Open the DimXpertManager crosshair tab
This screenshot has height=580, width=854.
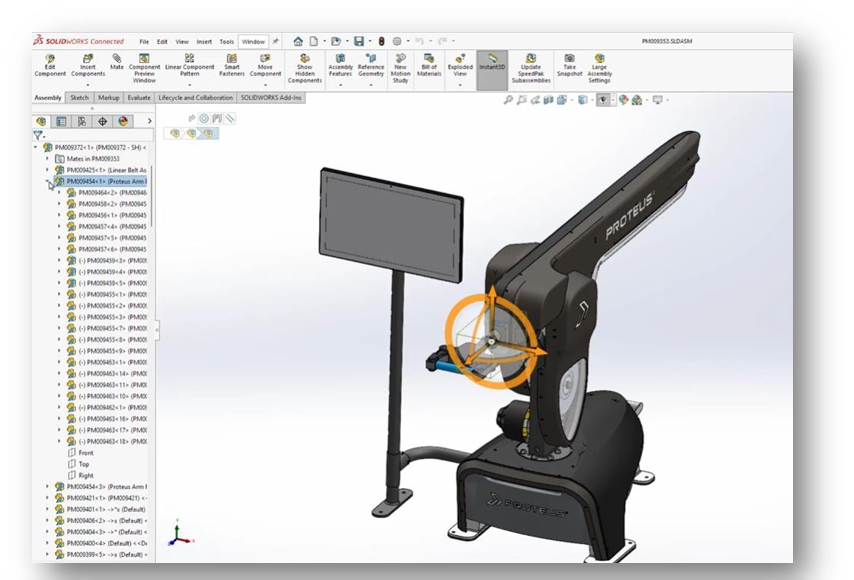coord(102,121)
